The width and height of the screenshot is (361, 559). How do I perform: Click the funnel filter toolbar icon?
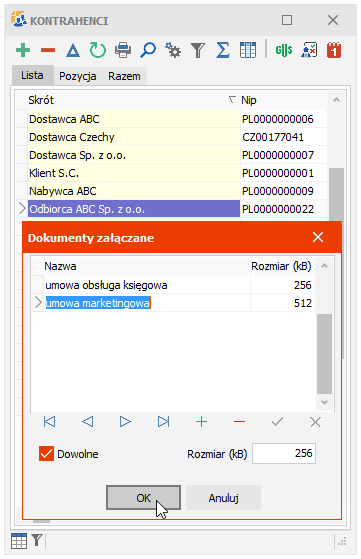(198, 50)
